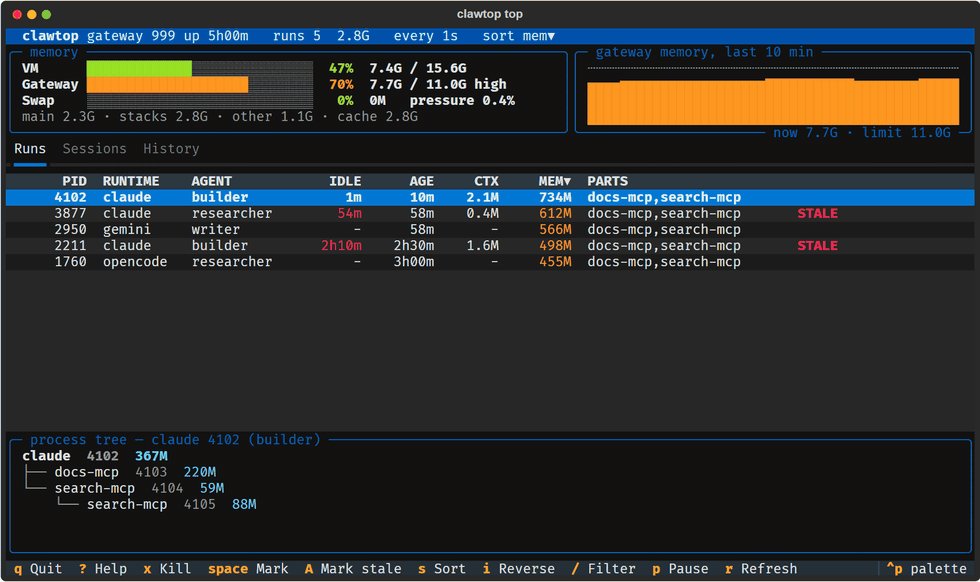Click the pressure 0.4% value
The height and width of the screenshot is (582, 980).
point(462,101)
